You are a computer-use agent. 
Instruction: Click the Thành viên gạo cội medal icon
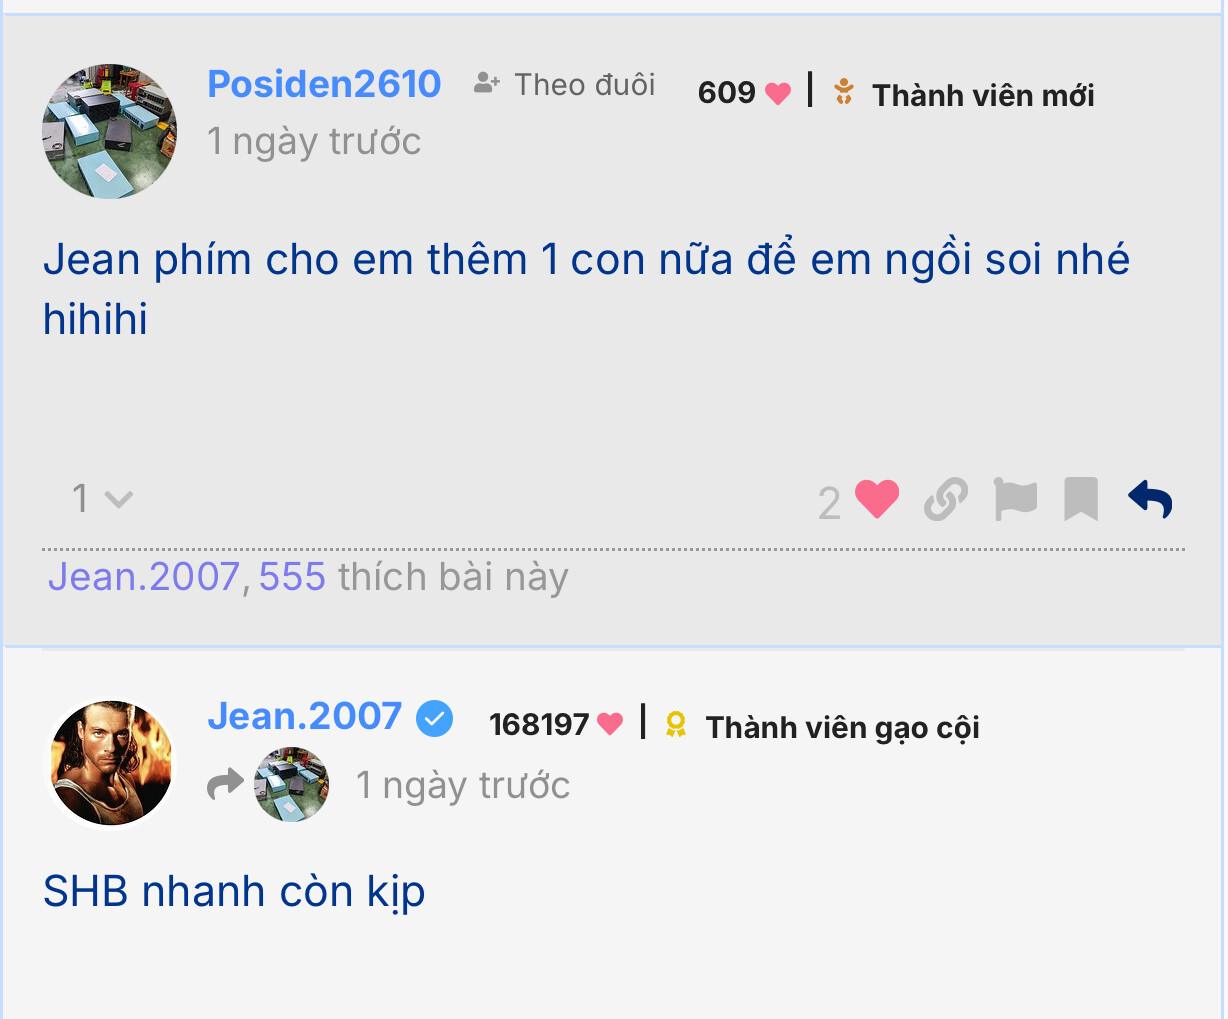click(676, 724)
